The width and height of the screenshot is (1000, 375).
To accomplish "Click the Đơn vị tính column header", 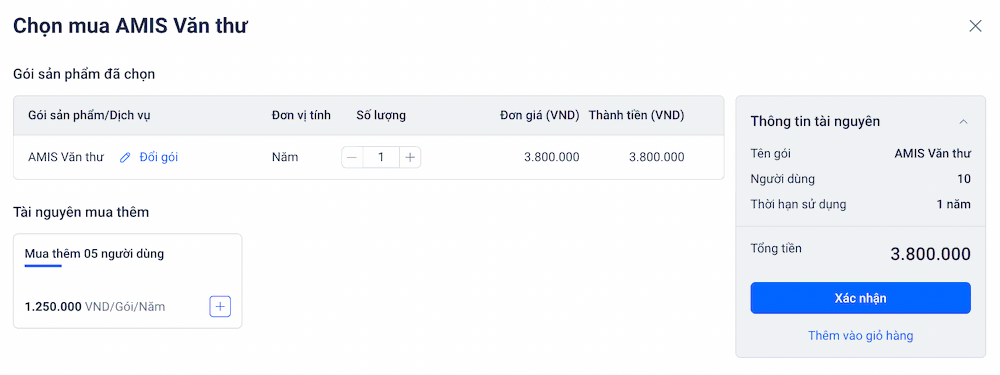I will click(x=301, y=115).
